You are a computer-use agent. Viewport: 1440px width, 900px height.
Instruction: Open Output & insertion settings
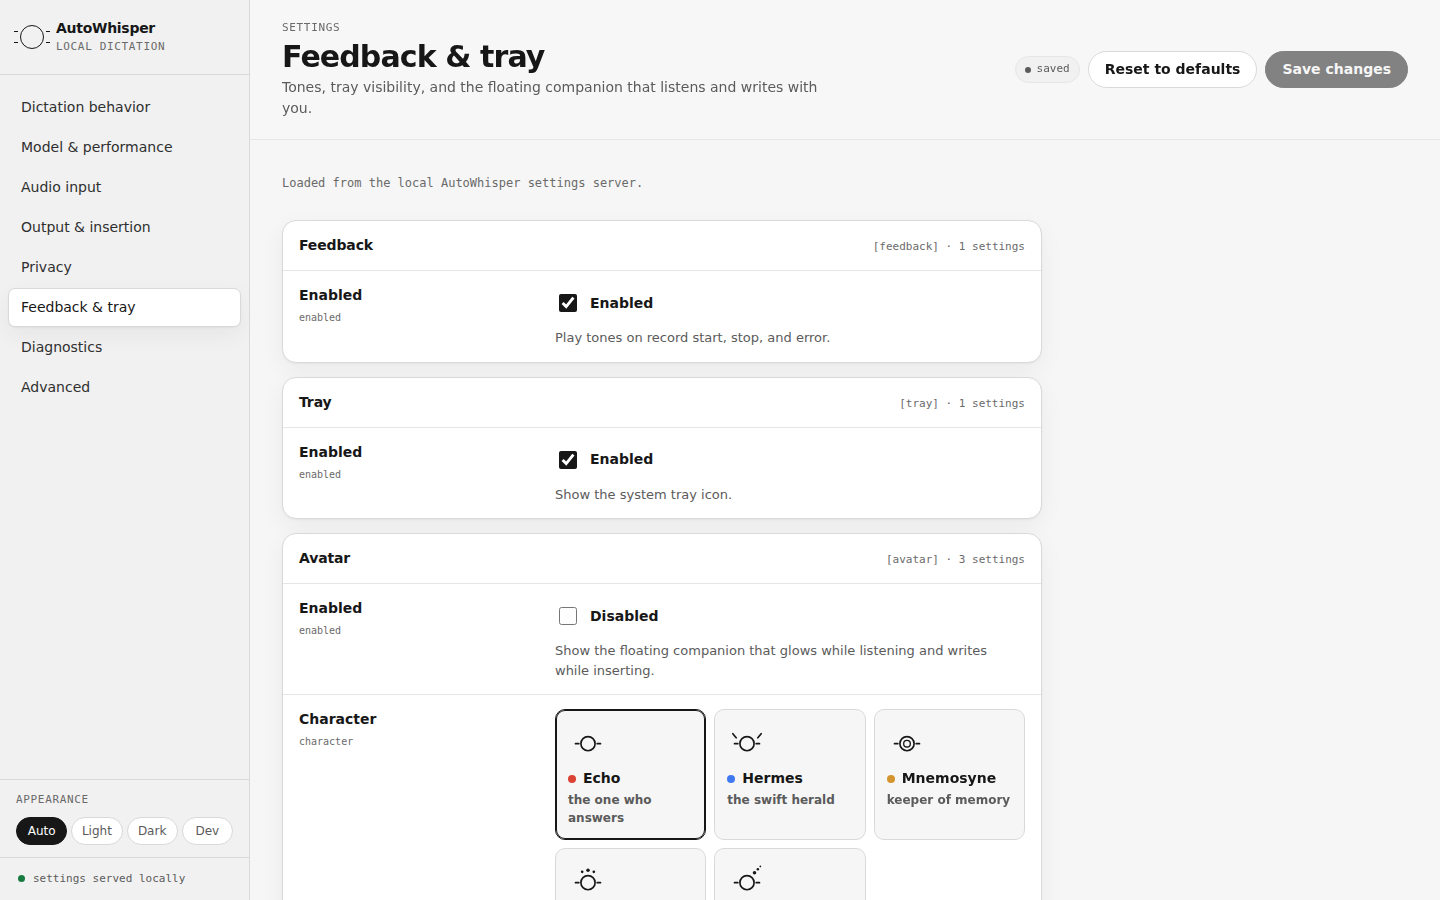(x=124, y=227)
